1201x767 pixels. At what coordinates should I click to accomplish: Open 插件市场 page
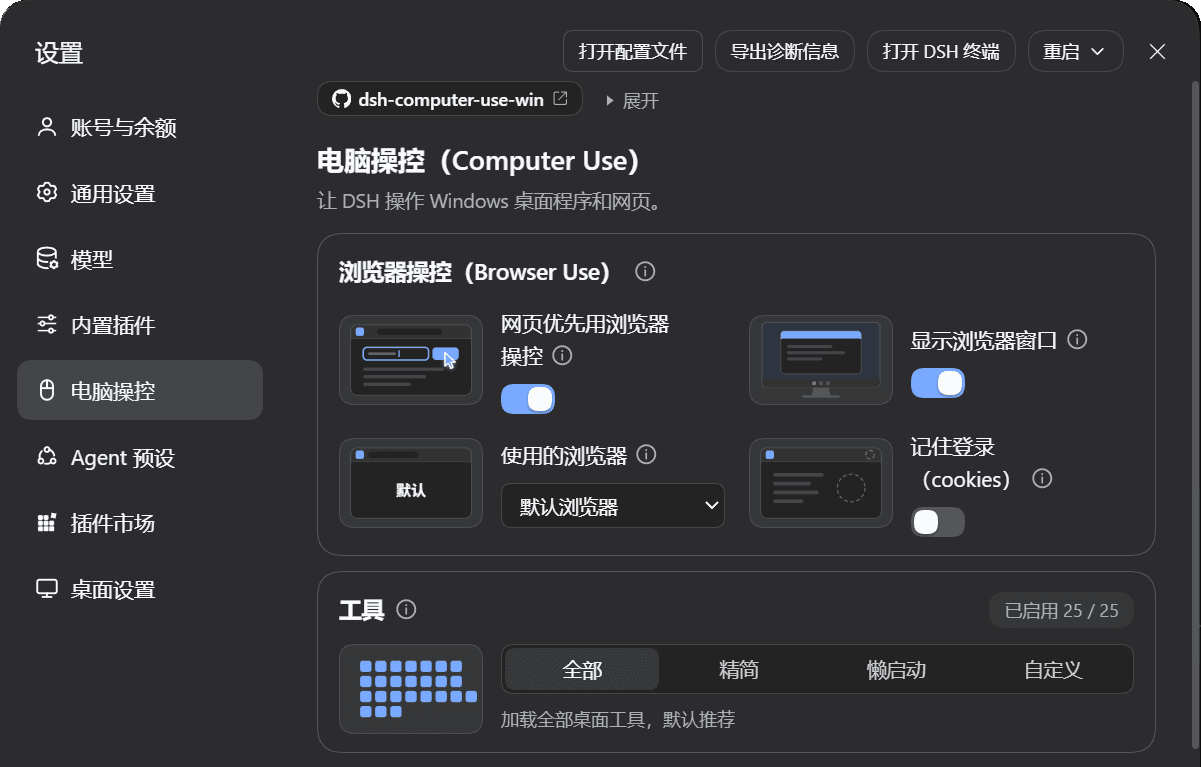(x=140, y=523)
